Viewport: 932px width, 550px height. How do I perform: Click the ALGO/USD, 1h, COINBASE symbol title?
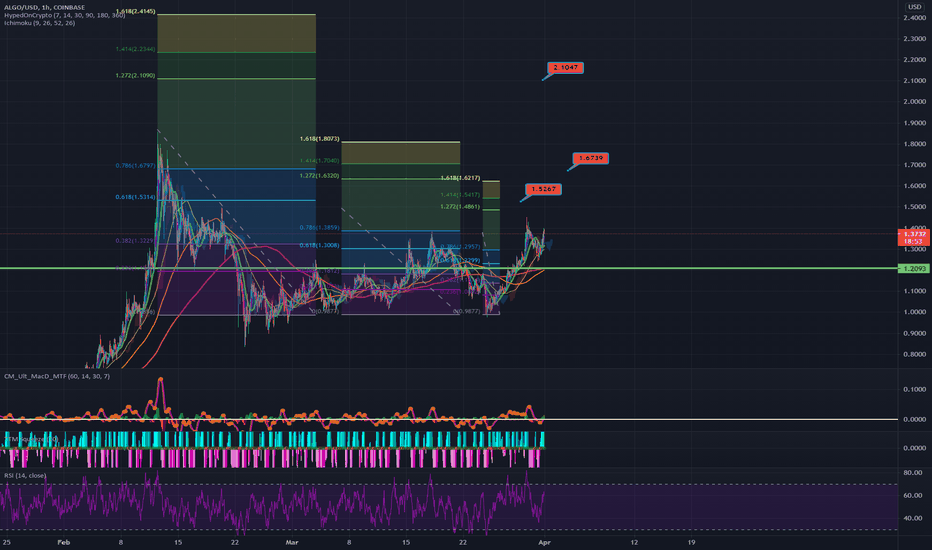(45, 7)
